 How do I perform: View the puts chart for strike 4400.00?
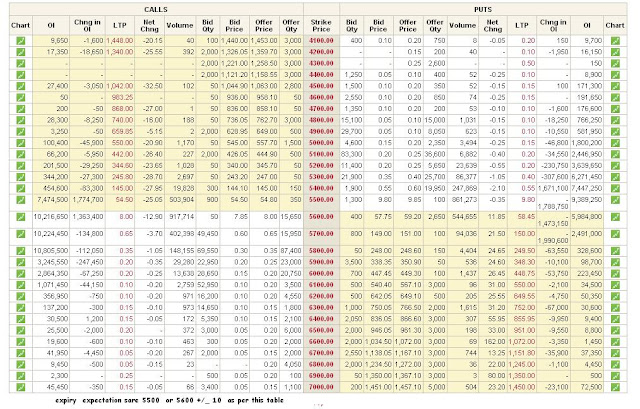click(615, 75)
